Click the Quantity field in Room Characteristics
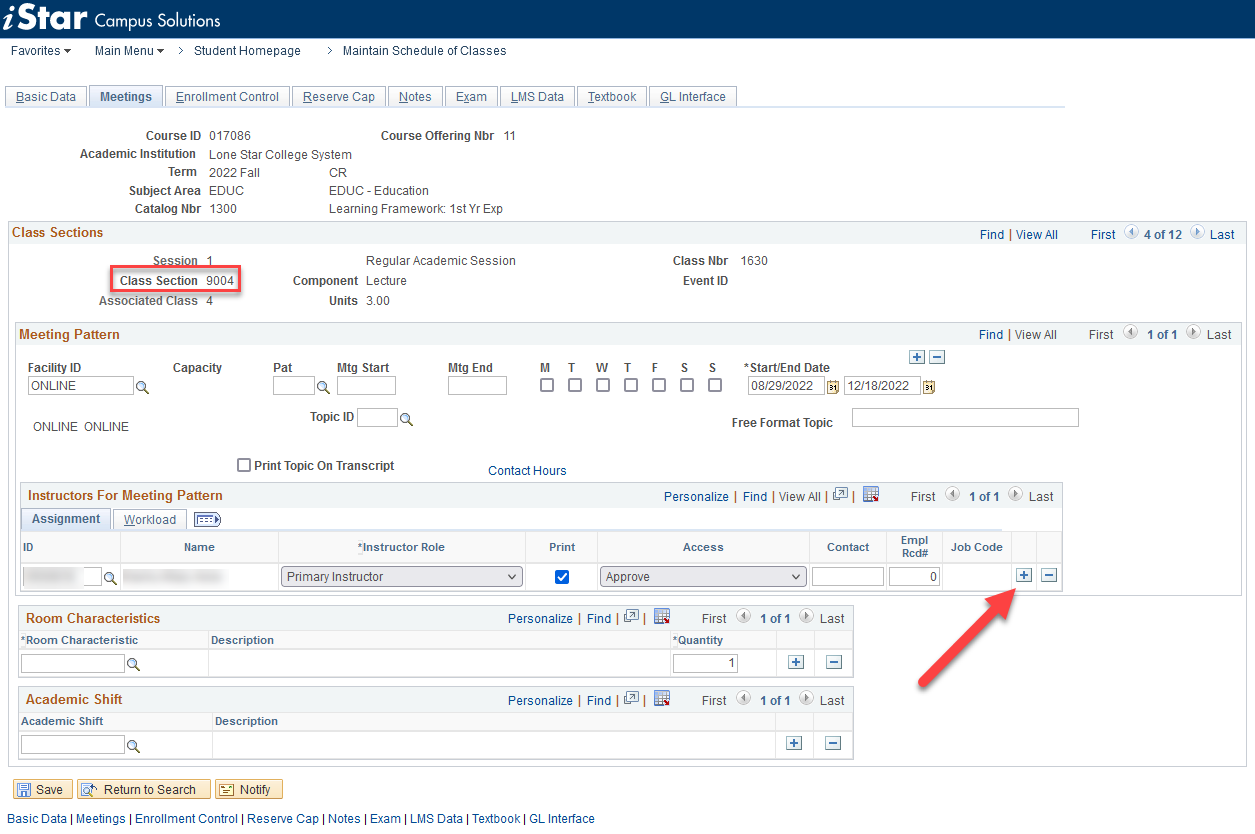This screenshot has width=1255, height=834. (705, 663)
